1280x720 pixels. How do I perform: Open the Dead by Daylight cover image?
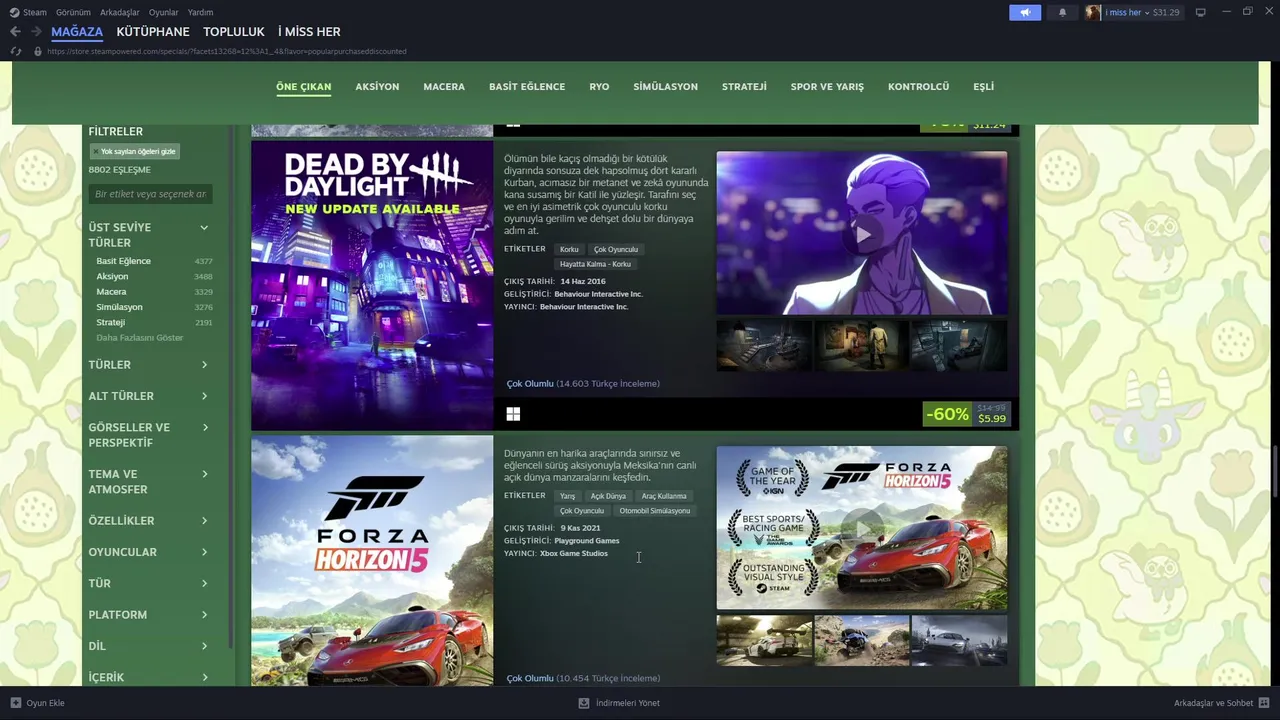(x=372, y=286)
